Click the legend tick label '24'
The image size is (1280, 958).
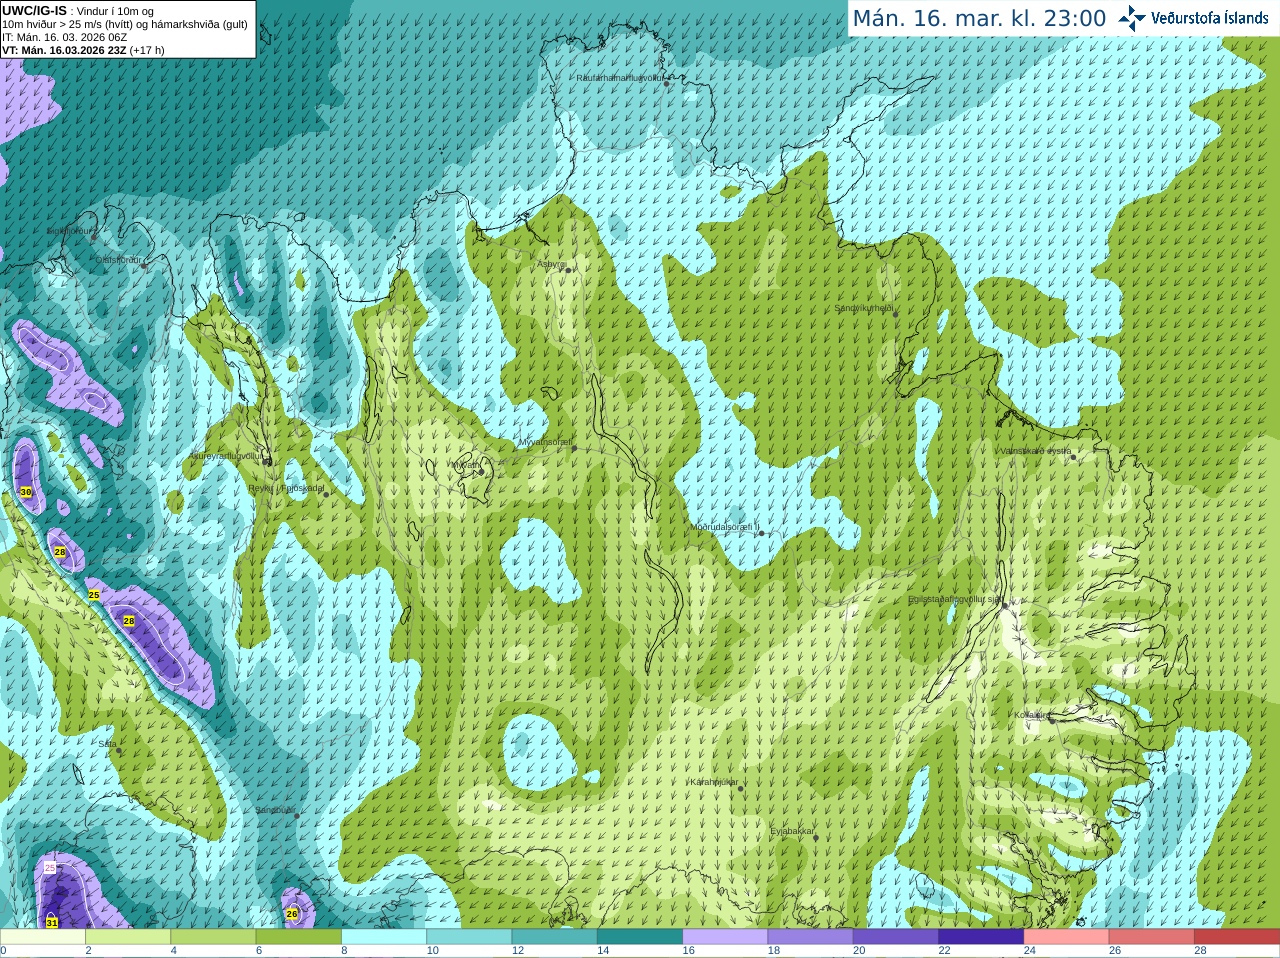(1029, 951)
